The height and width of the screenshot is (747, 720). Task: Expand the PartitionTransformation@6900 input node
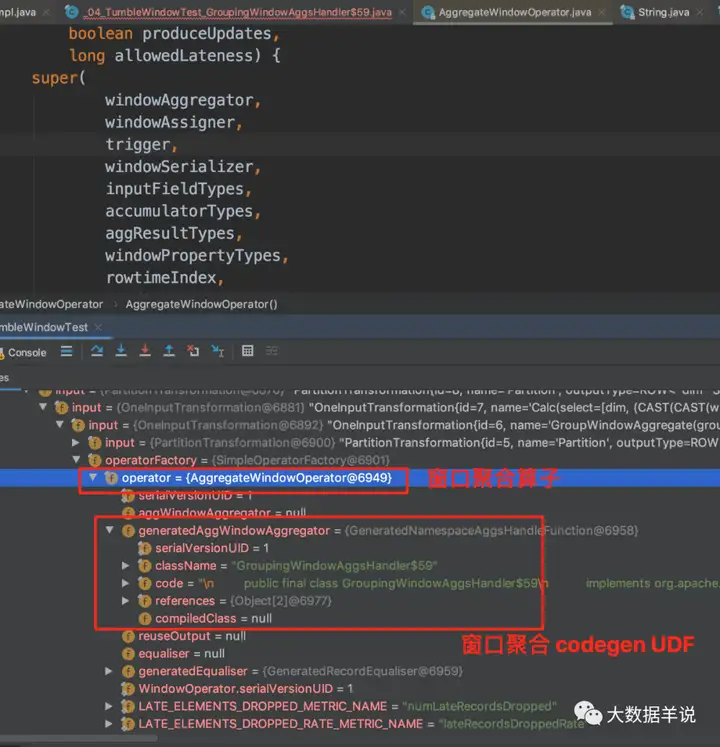tap(76, 443)
